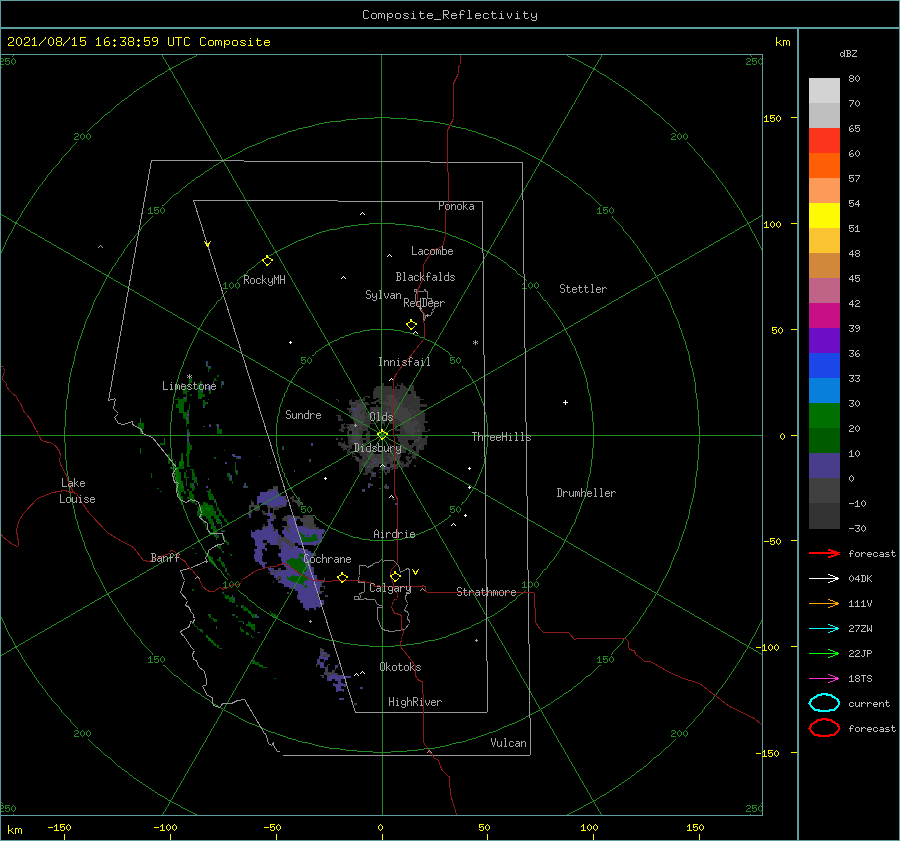Click the Banff label

coord(165,557)
